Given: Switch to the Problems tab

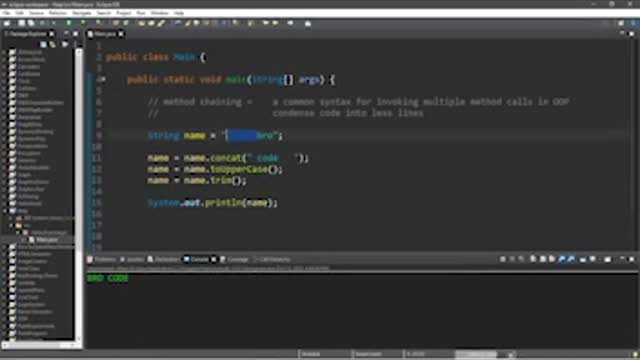Looking at the screenshot, I should point(102,259).
